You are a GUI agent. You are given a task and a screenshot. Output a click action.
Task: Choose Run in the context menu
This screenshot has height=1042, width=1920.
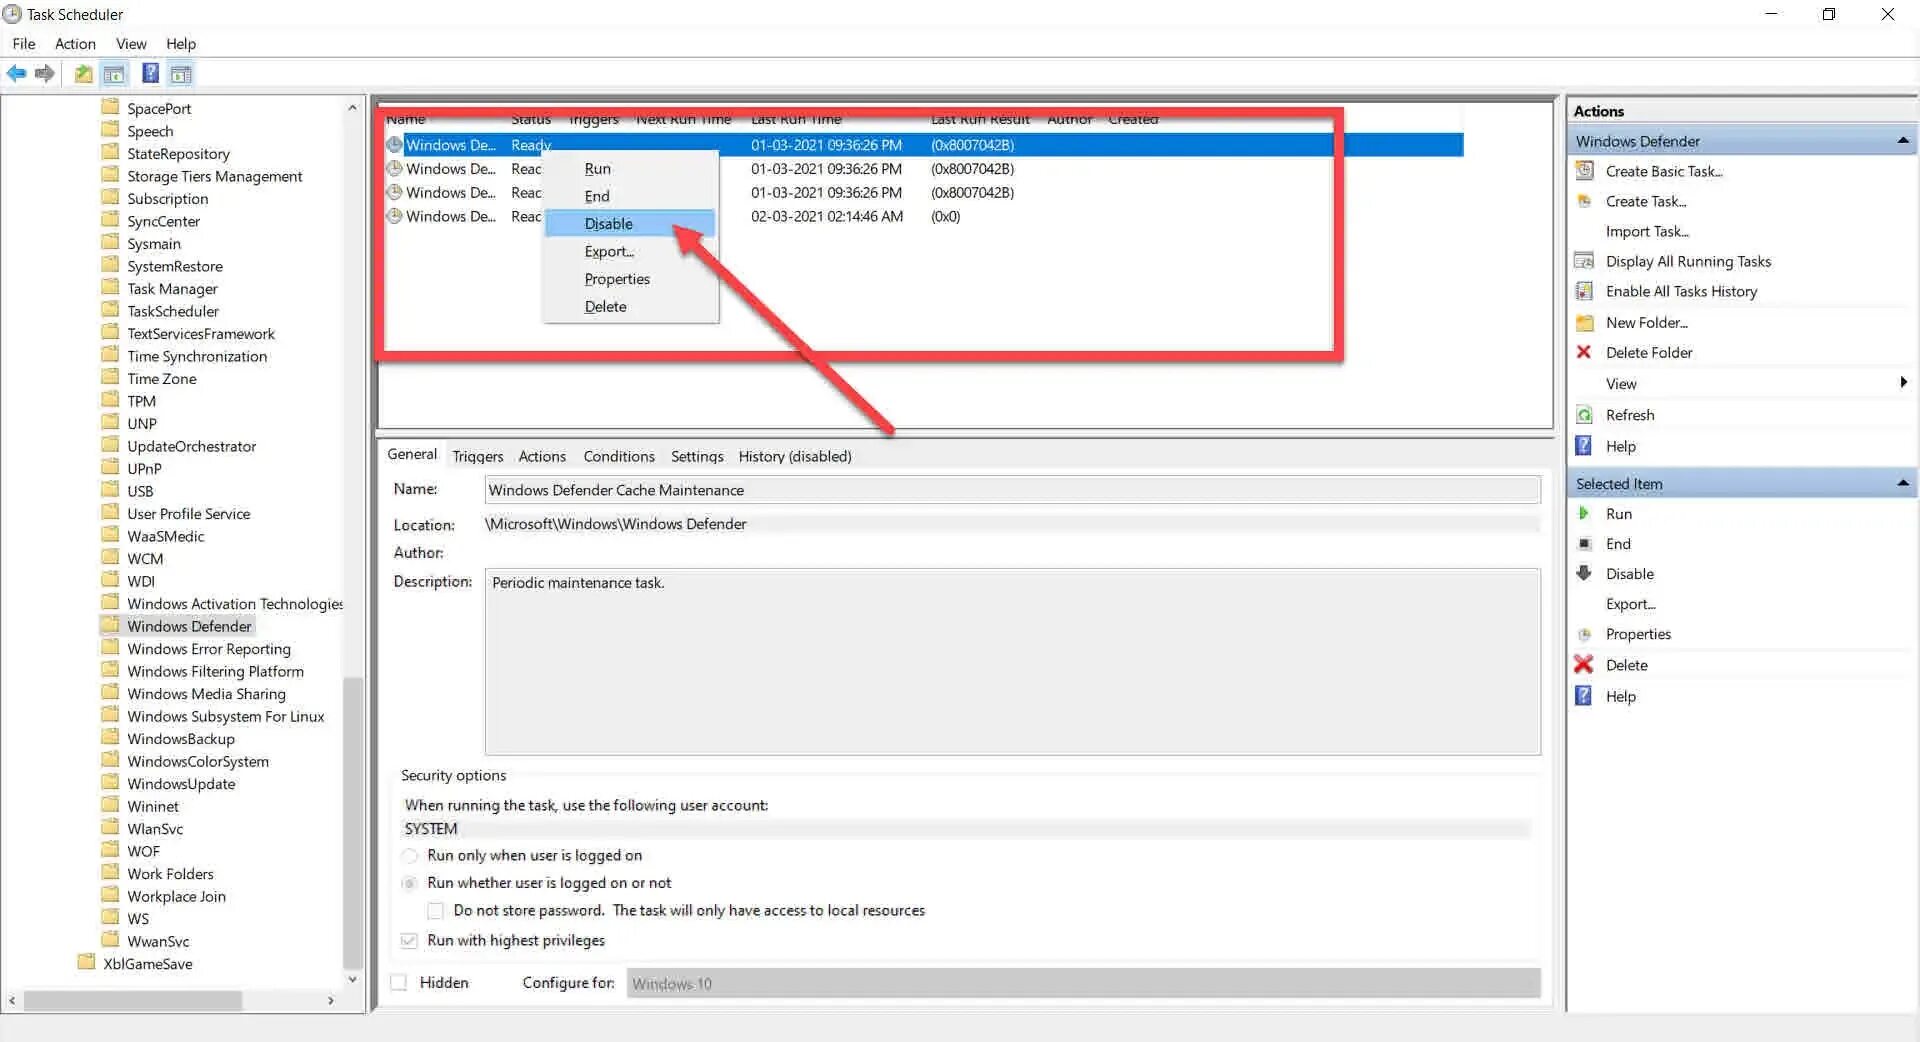click(x=630, y=169)
